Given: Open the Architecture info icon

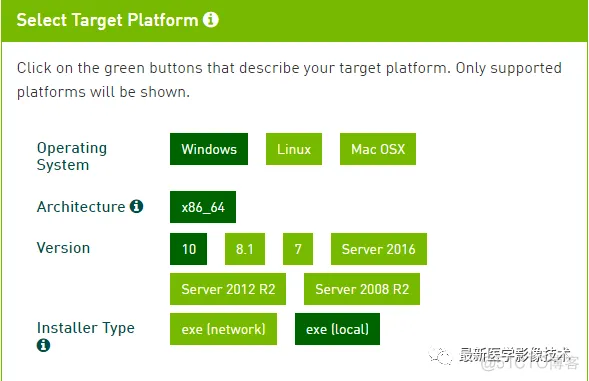Looking at the screenshot, I should 136,206.
